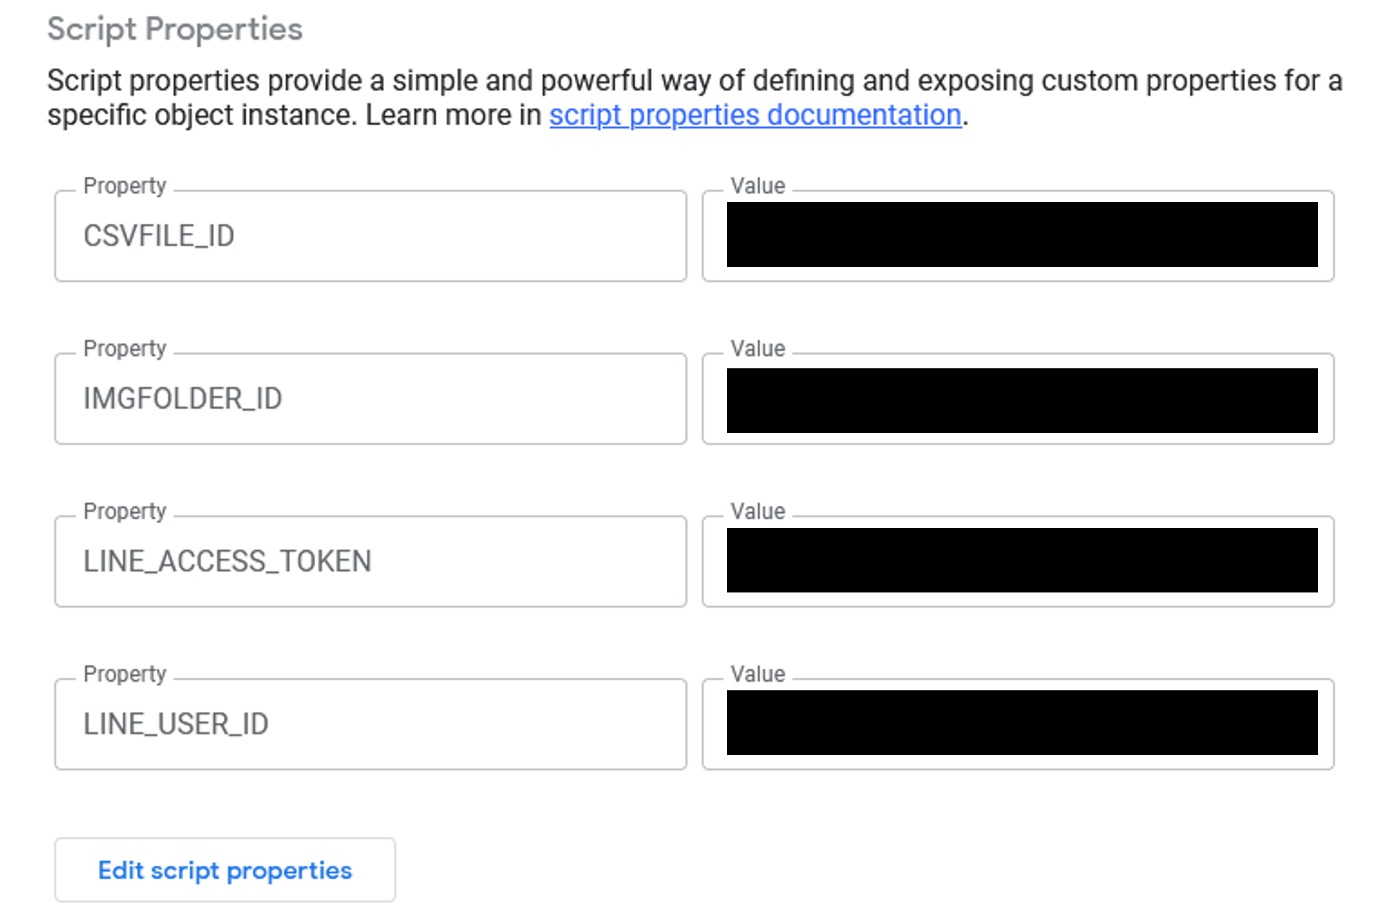Screen dimensions: 1400x915
Task: Click the Value label in the LINE_USER_ID row
Action: [758, 674]
